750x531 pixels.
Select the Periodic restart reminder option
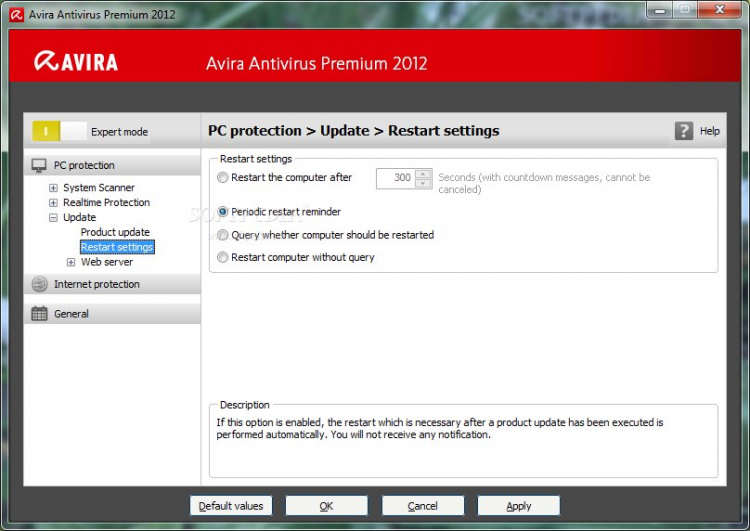point(222,211)
